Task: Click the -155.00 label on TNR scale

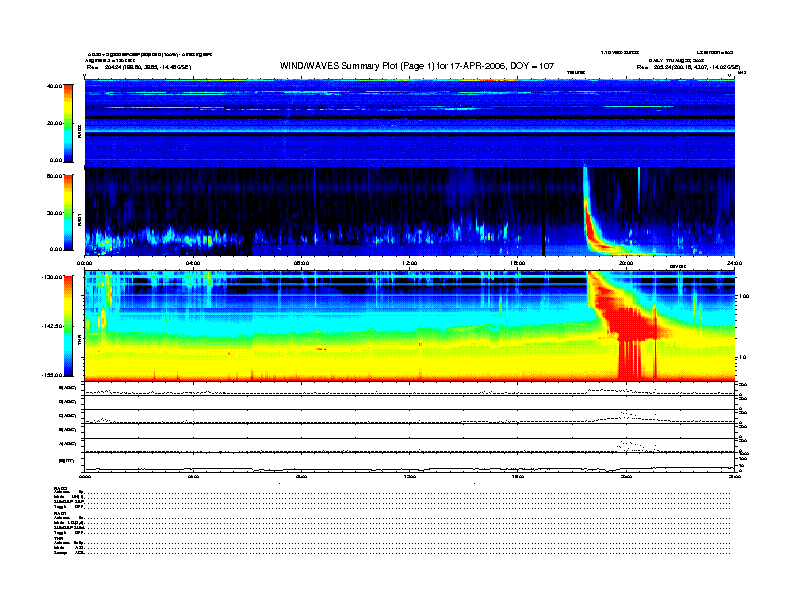Action: [53, 375]
